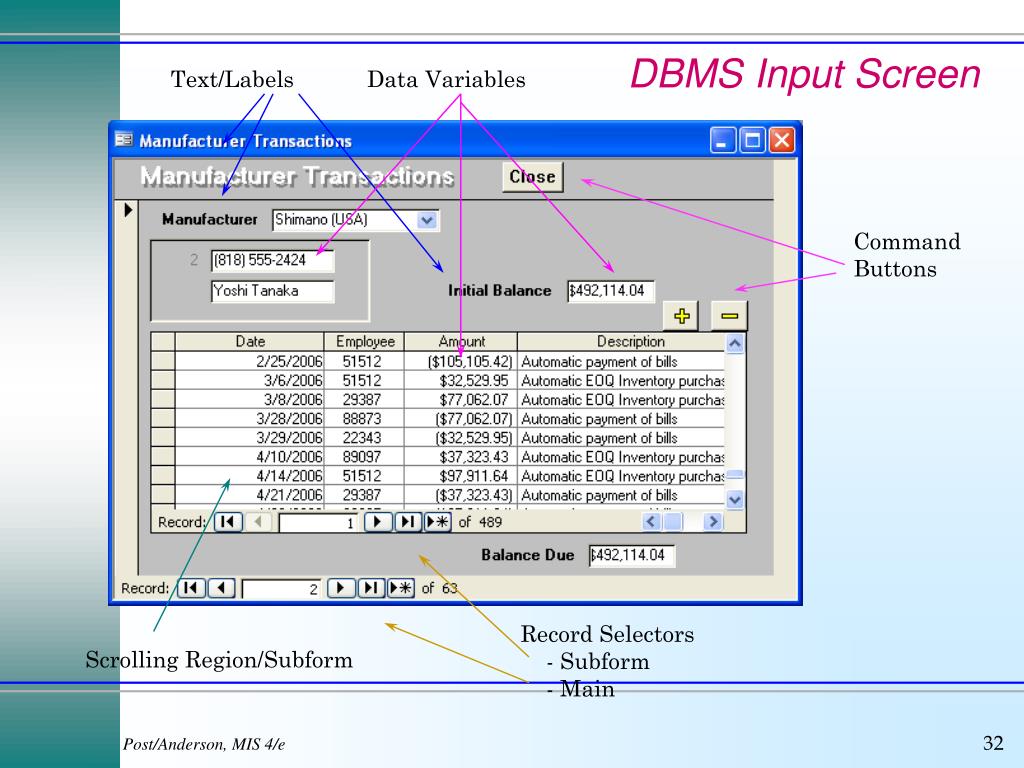Click the yellow minus remove button
This screenshot has height=768, width=1024.
(729, 316)
